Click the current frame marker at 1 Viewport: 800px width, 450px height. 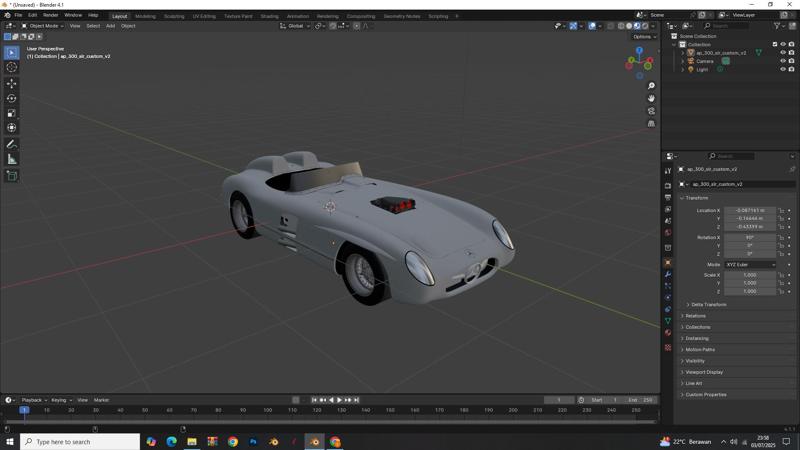tap(24, 410)
